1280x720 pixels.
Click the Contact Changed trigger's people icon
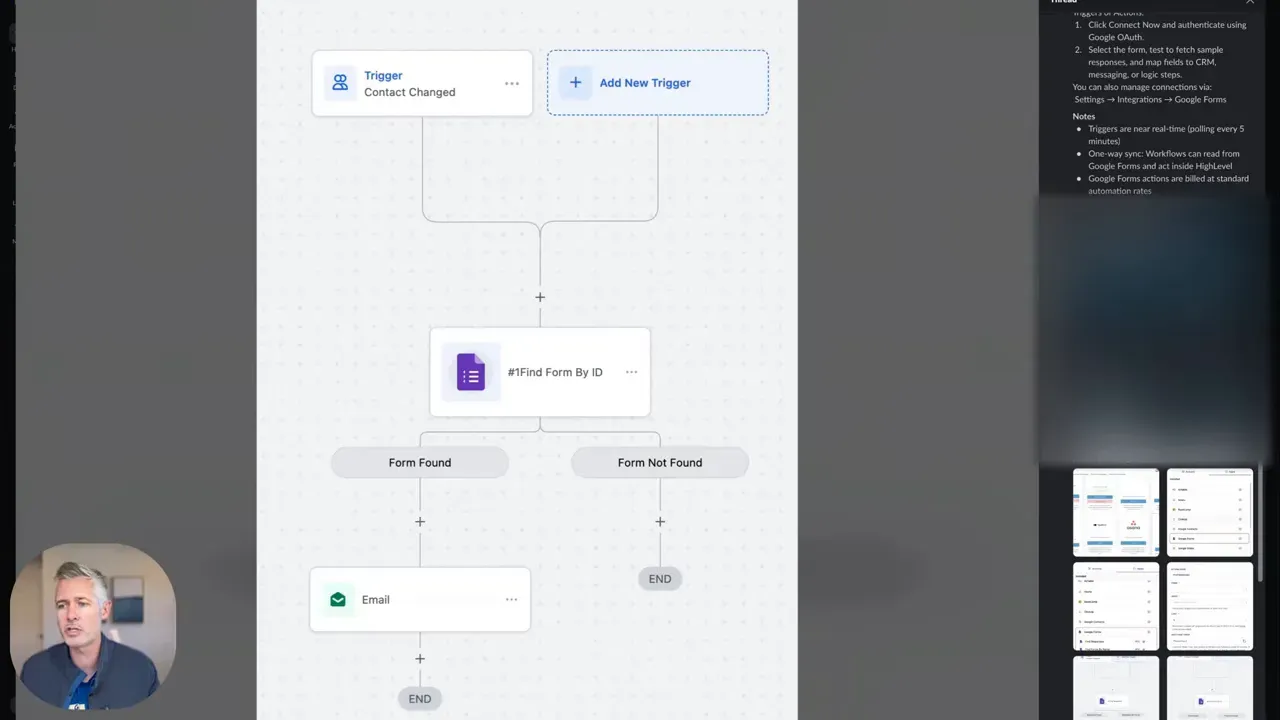(340, 83)
